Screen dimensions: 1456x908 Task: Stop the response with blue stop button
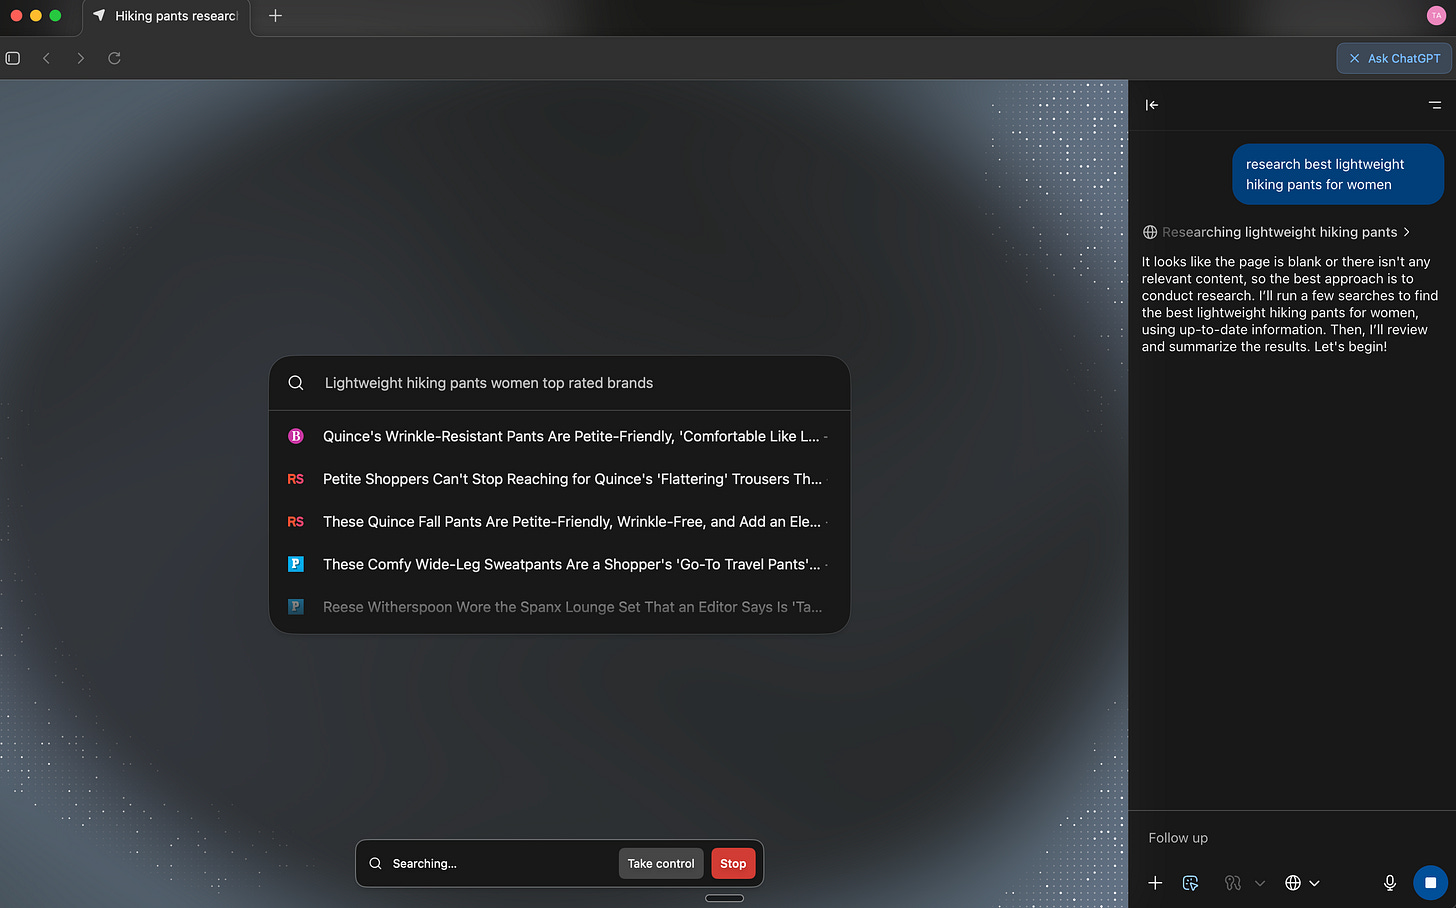pos(1430,883)
